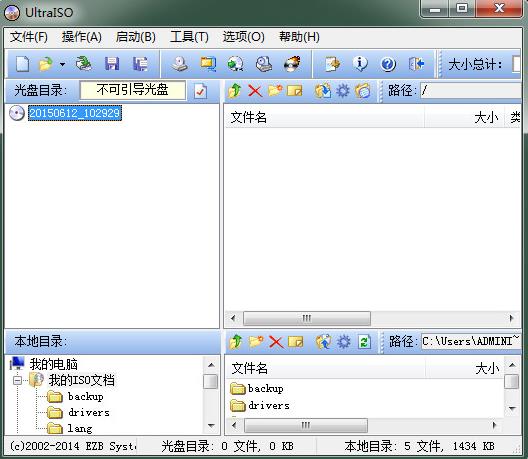The height and width of the screenshot is (459, 528).
Task: Expand the Open button dropdown arrow
Action: [62, 64]
